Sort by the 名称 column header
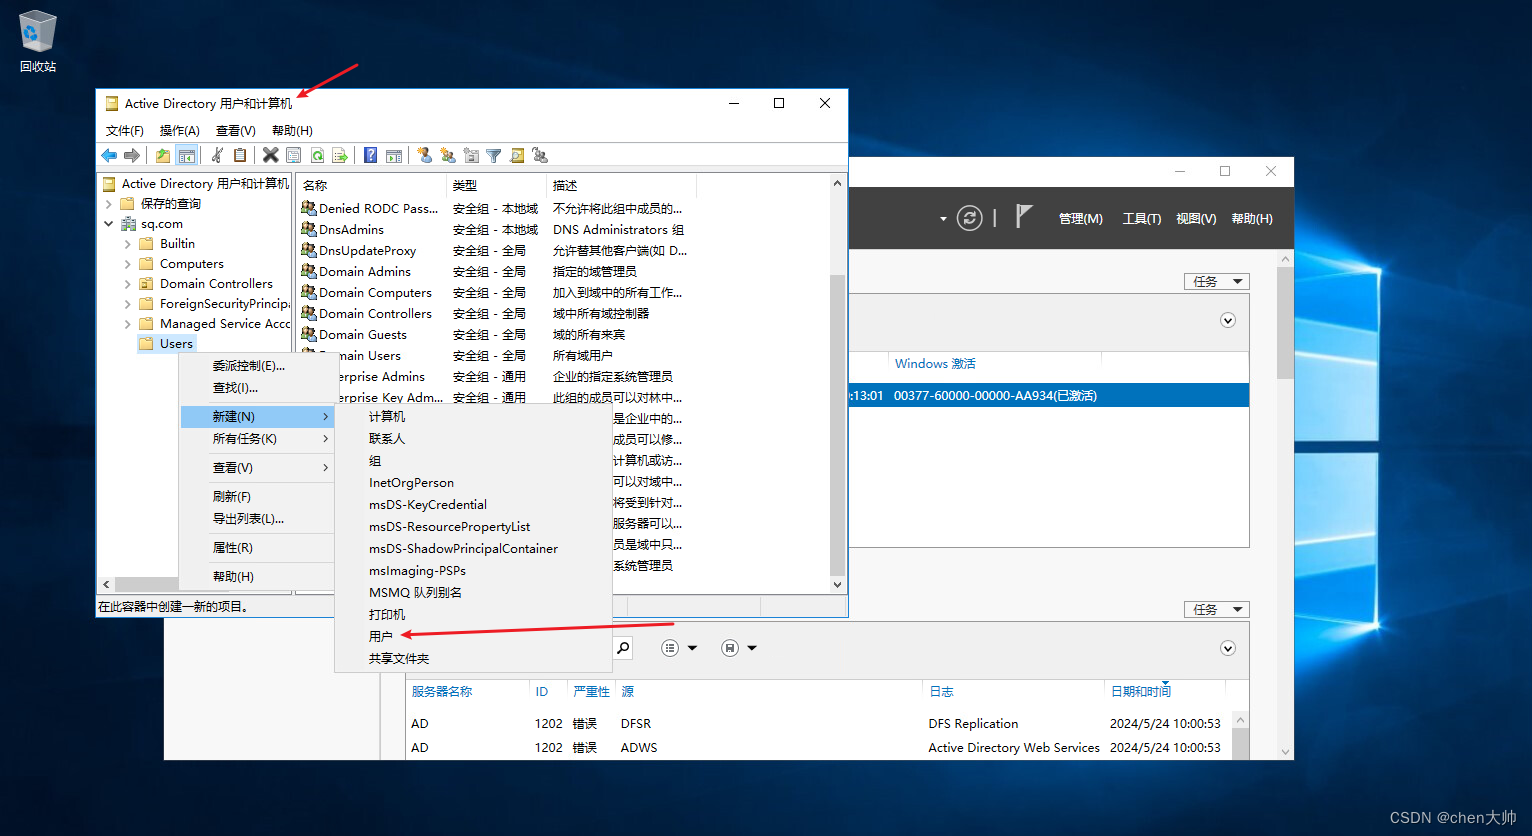The image size is (1532, 836). pyautogui.click(x=371, y=185)
